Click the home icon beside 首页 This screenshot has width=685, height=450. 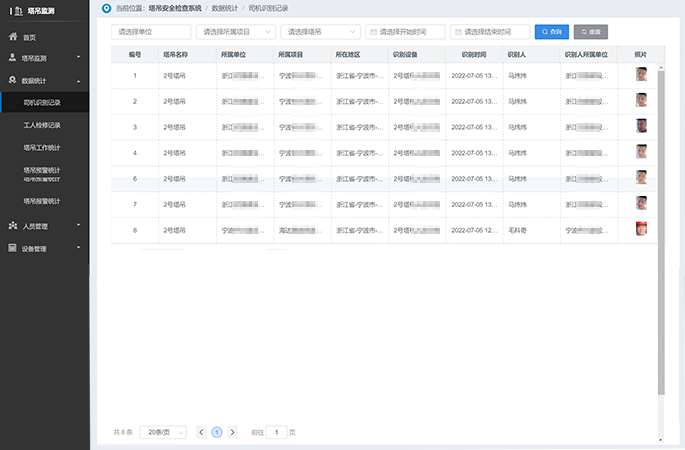pos(12,37)
